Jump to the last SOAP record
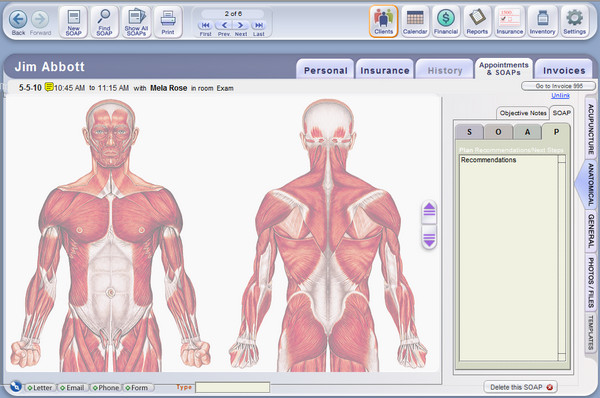The height and width of the screenshot is (398, 600). pyautogui.click(x=259, y=25)
